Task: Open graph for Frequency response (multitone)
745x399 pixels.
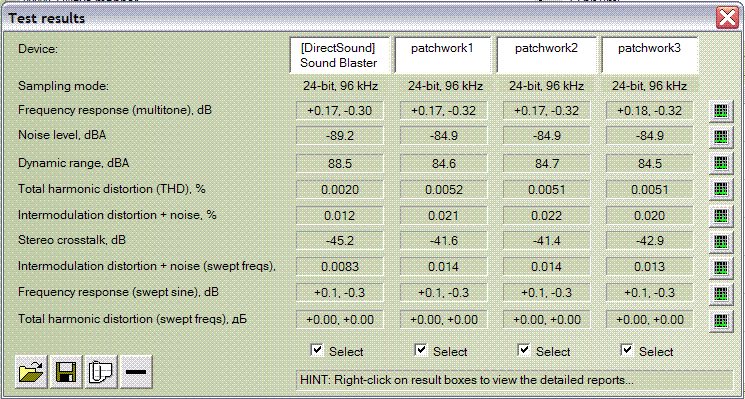Action: 721,111
